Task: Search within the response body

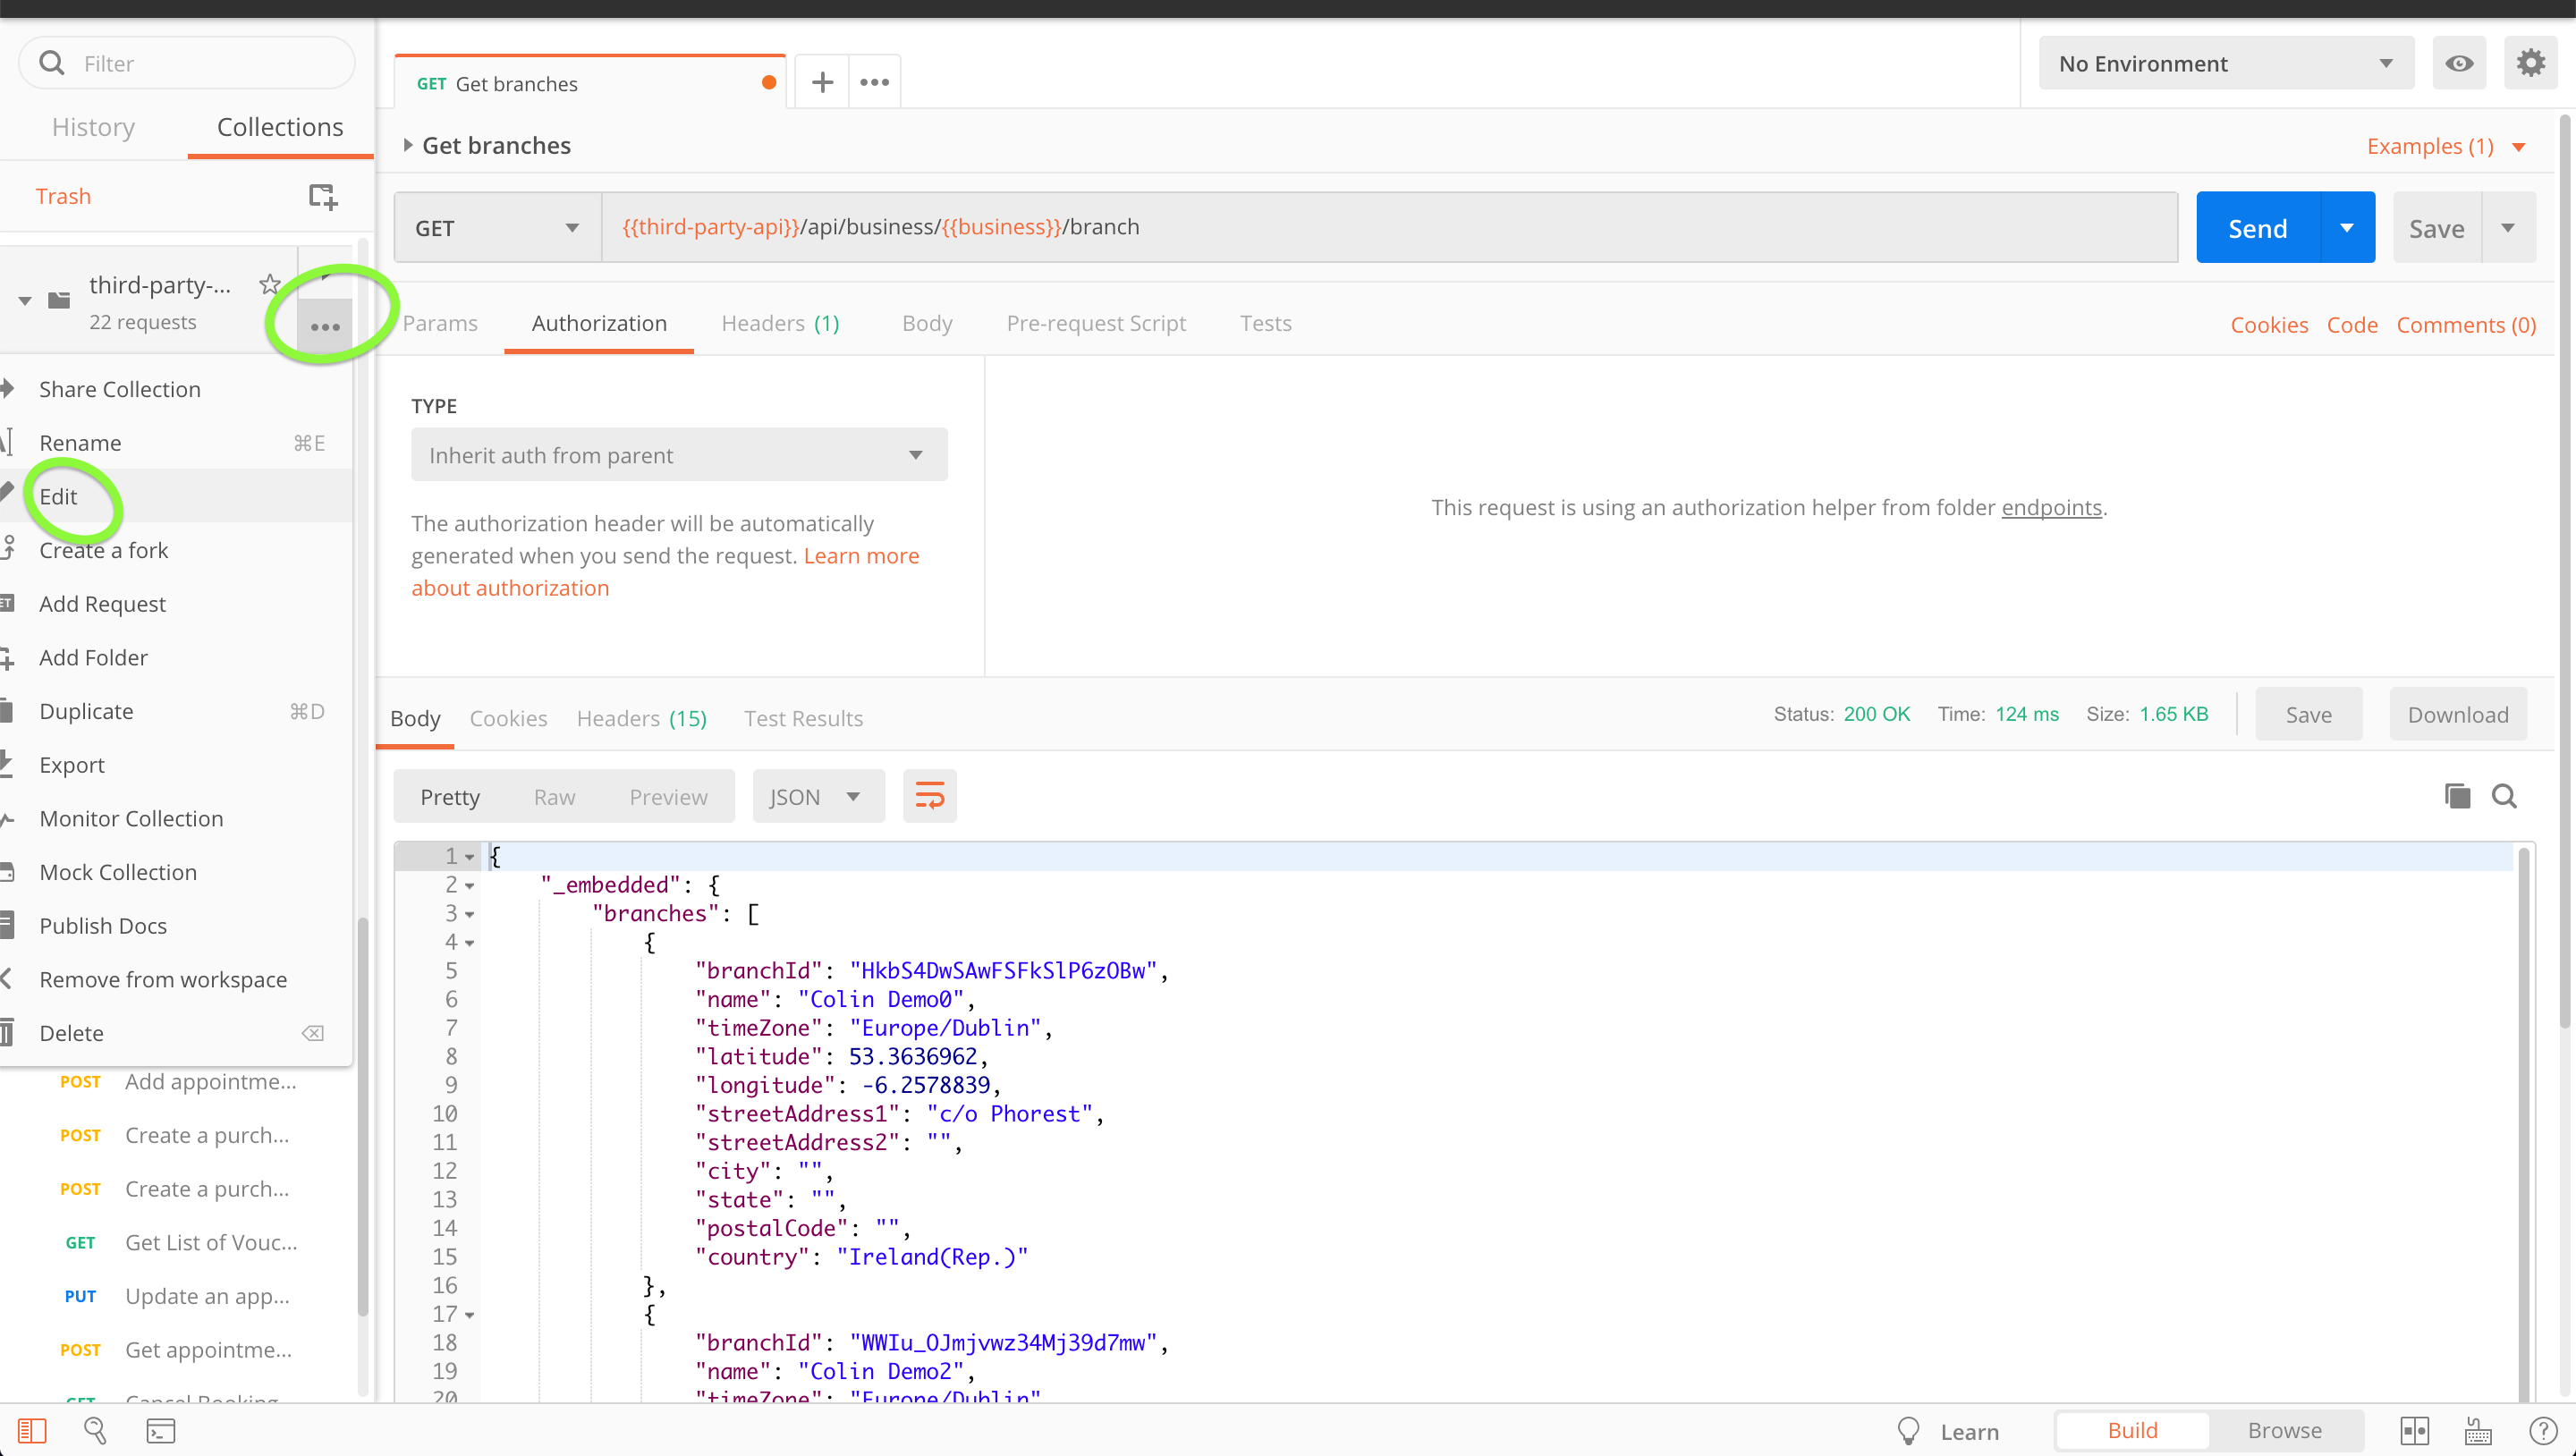Action: pos(2504,797)
